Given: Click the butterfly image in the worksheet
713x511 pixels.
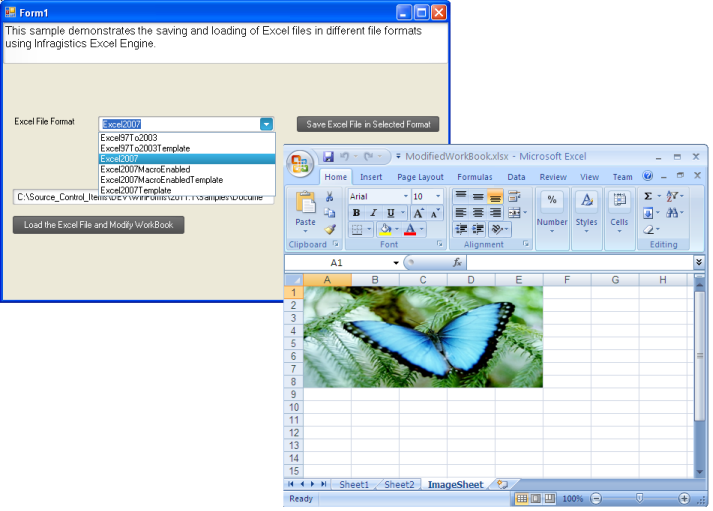Looking at the screenshot, I should (x=423, y=337).
